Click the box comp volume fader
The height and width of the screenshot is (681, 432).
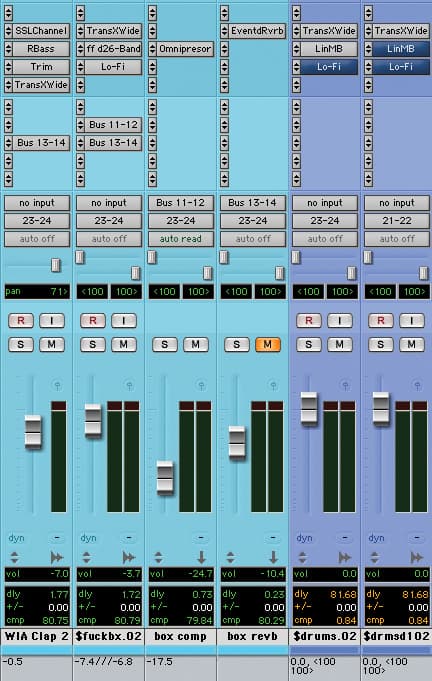click(x=165, y=477)
